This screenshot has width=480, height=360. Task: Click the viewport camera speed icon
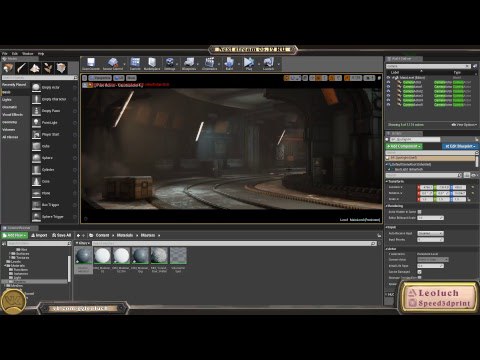369,78
